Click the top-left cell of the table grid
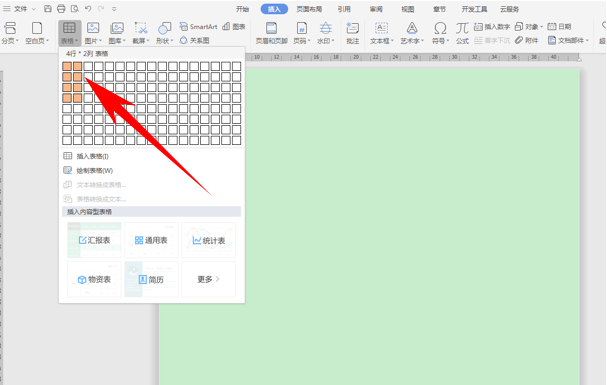Image resolution: width=607 pixels, height=385 pixels. (x=67, y=66)
